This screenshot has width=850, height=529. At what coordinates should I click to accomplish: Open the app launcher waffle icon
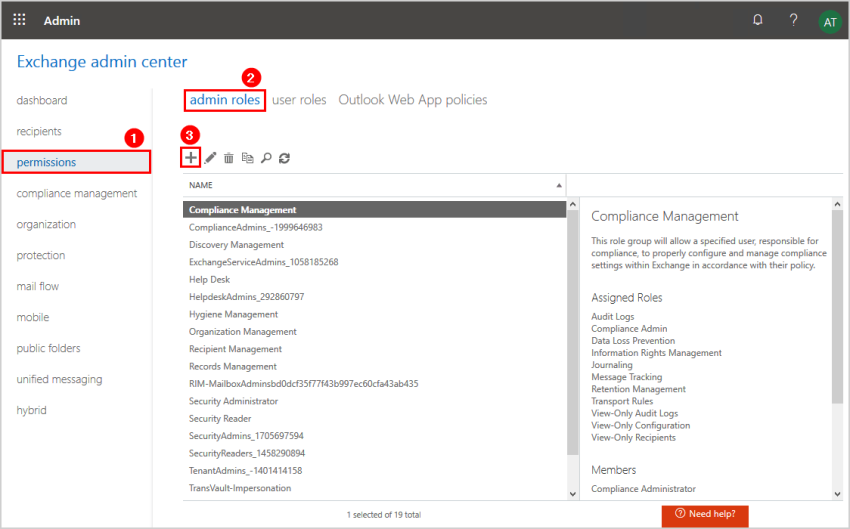[x=19, y=20]
